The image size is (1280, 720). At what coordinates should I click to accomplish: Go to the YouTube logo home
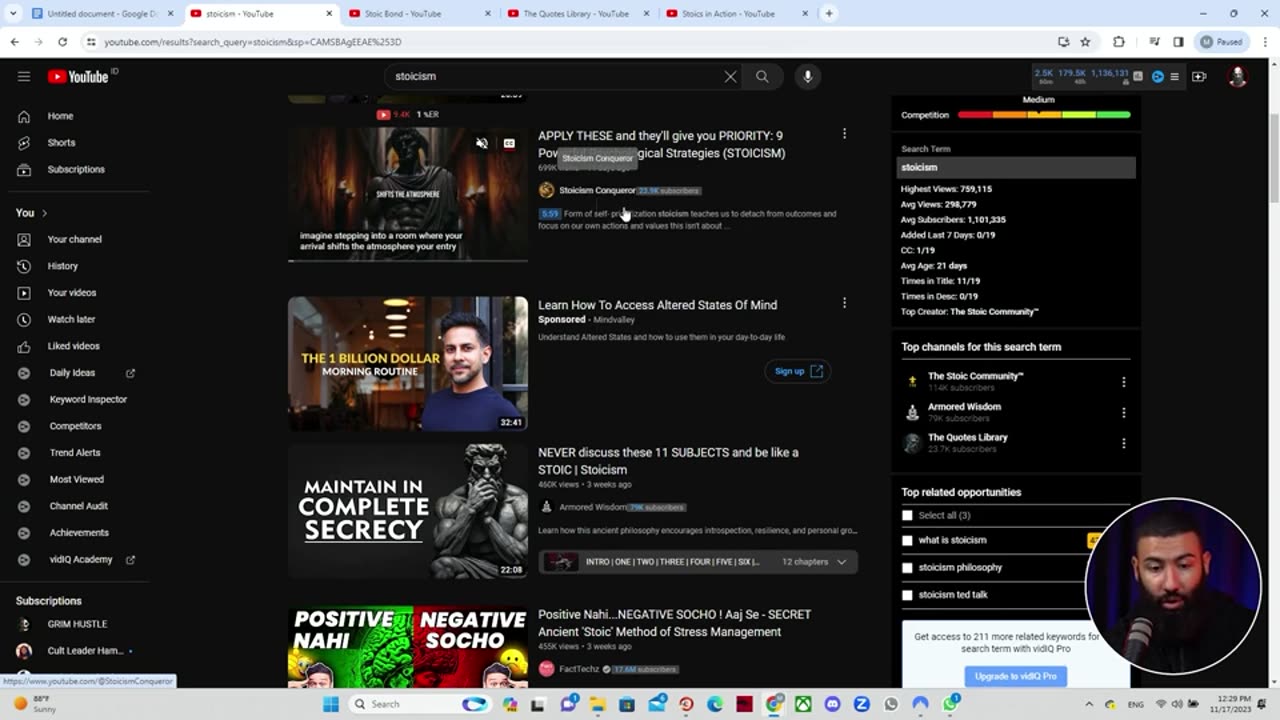tap(78, 77)
